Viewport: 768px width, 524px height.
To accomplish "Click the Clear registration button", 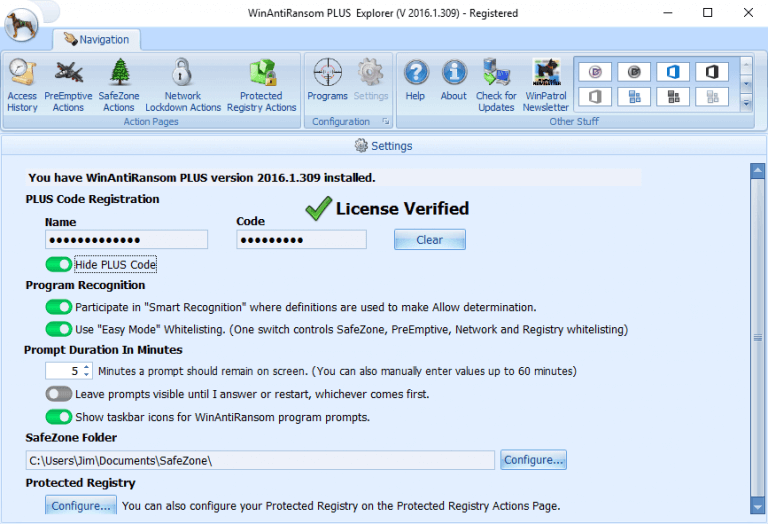I will coord(430,239).
